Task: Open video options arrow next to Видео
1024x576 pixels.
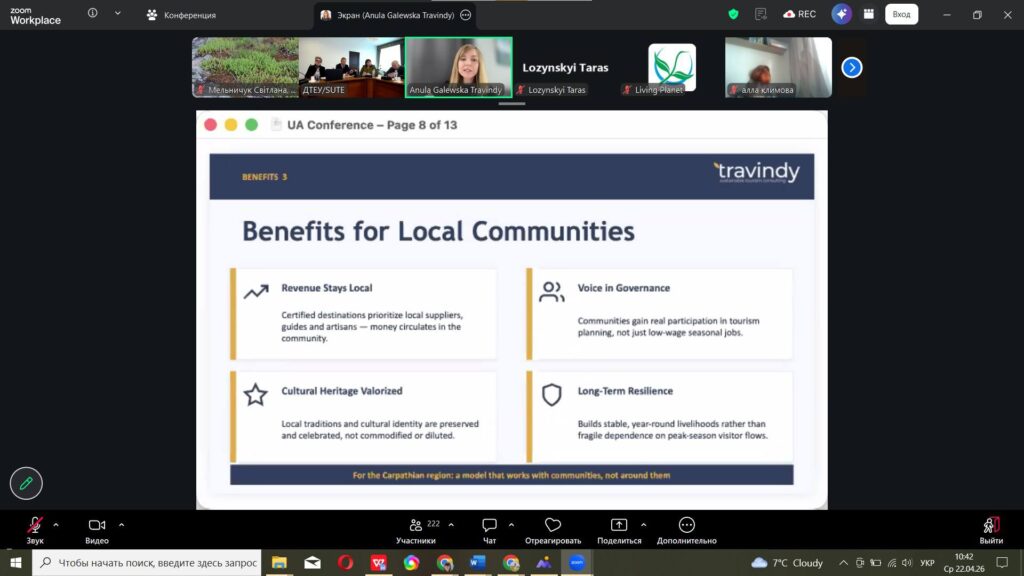Action: click(122, 524)
